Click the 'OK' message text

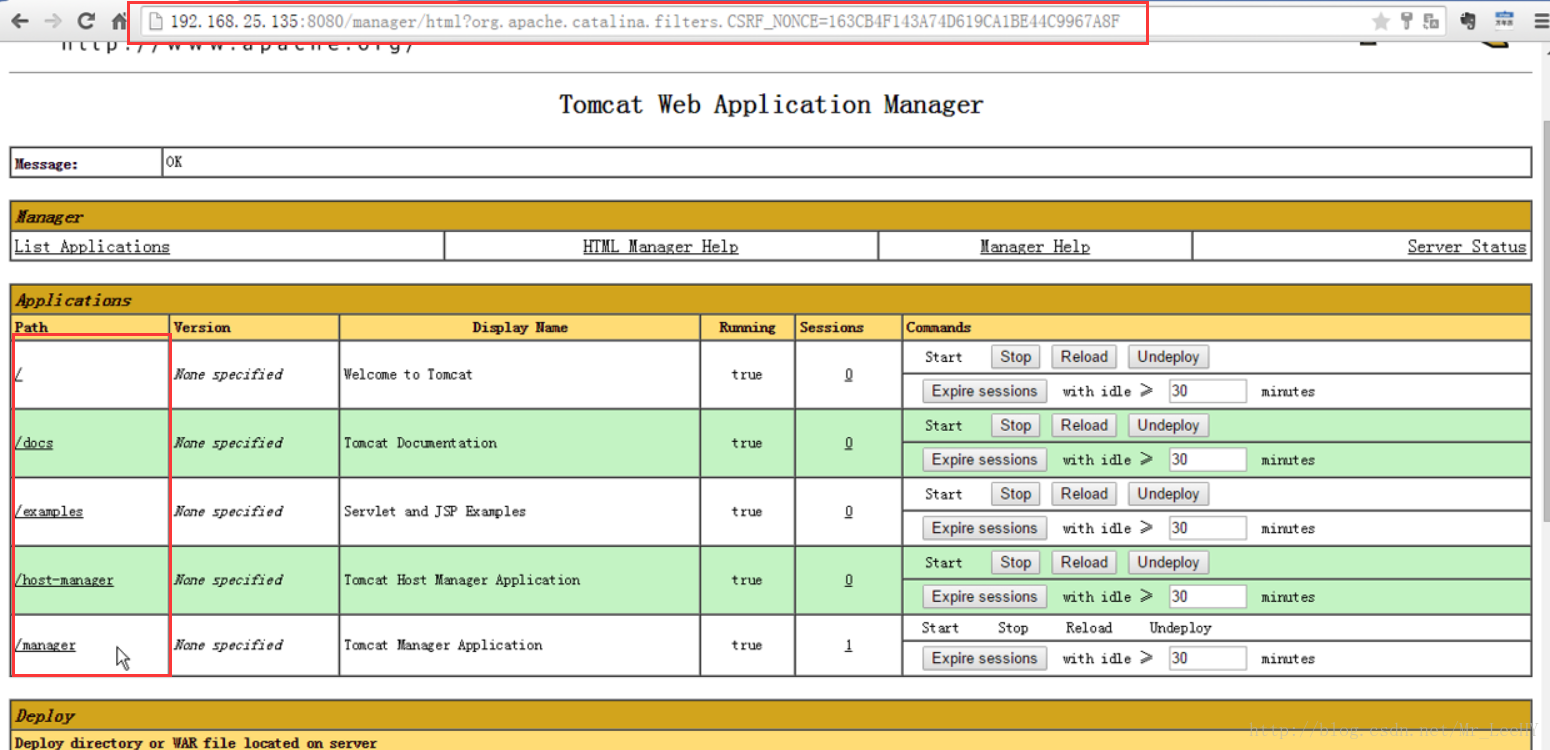(x=174, y=162)
